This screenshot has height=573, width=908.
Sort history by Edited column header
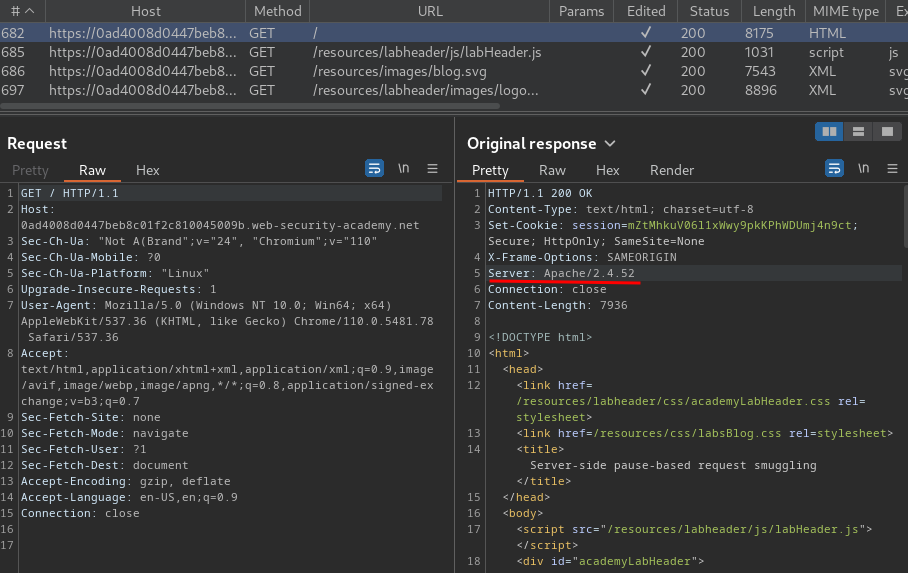(646, 11)
